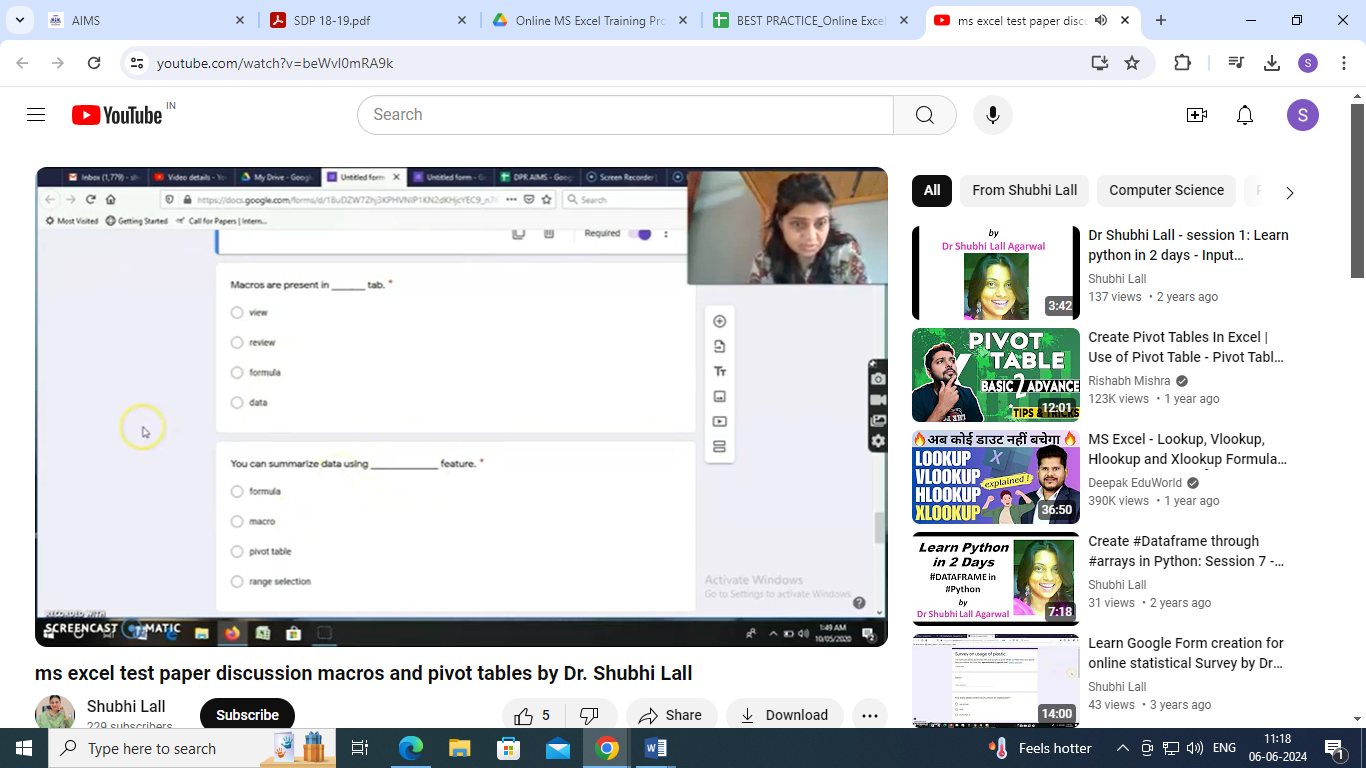Viewport: 1366px width, 768px height.
Task: Subscribe to Shubhi Lall channel
Action: 247,715
